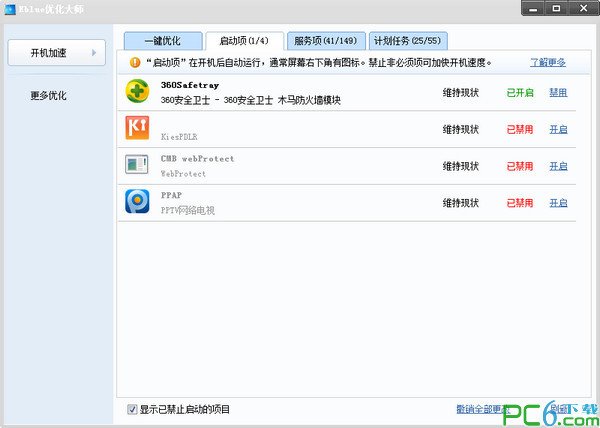This screenshot has height=428, width=600.
Task: Click 禁用 link for 360Safetray
Action: point(558,93)
